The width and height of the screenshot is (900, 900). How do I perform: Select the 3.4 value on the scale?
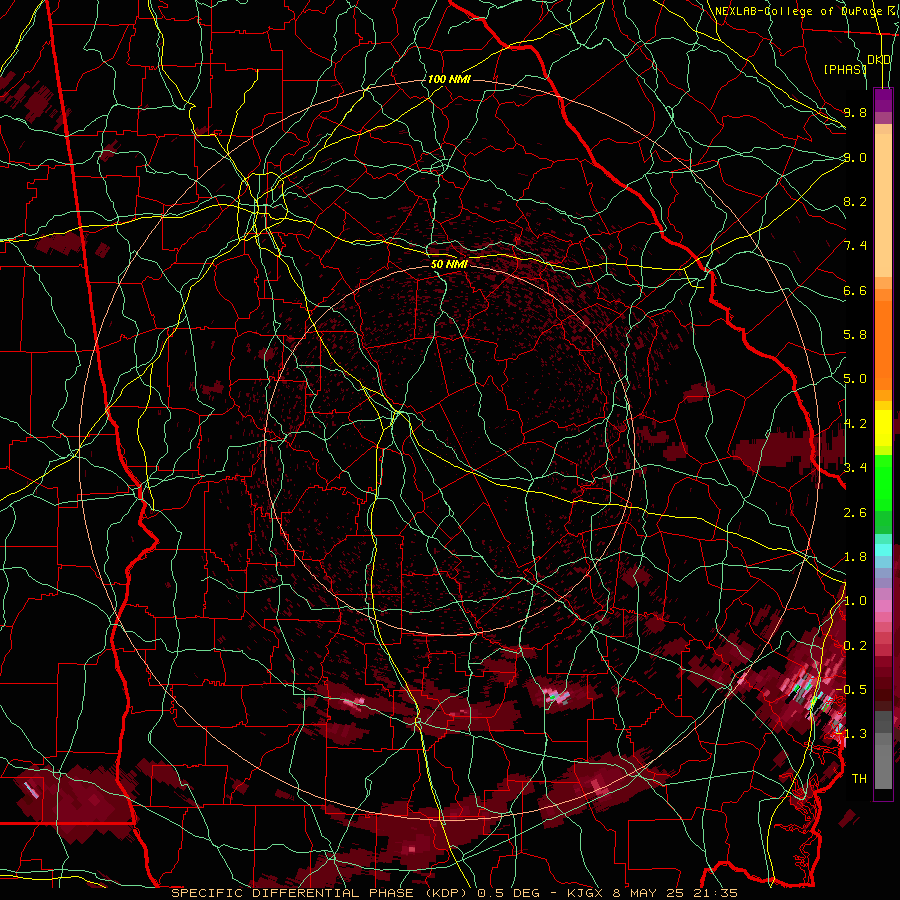click(855, 468)
